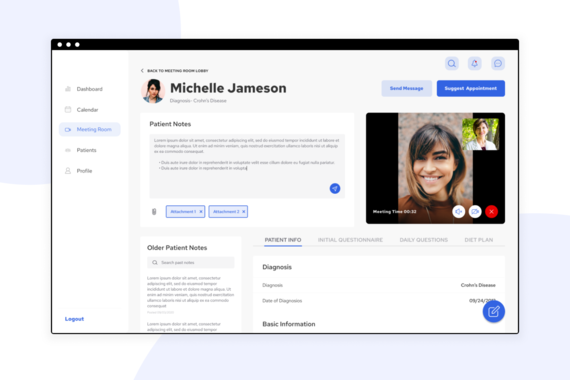
Task: Switch to Daily Questions tab
Action: click(424, 240)
